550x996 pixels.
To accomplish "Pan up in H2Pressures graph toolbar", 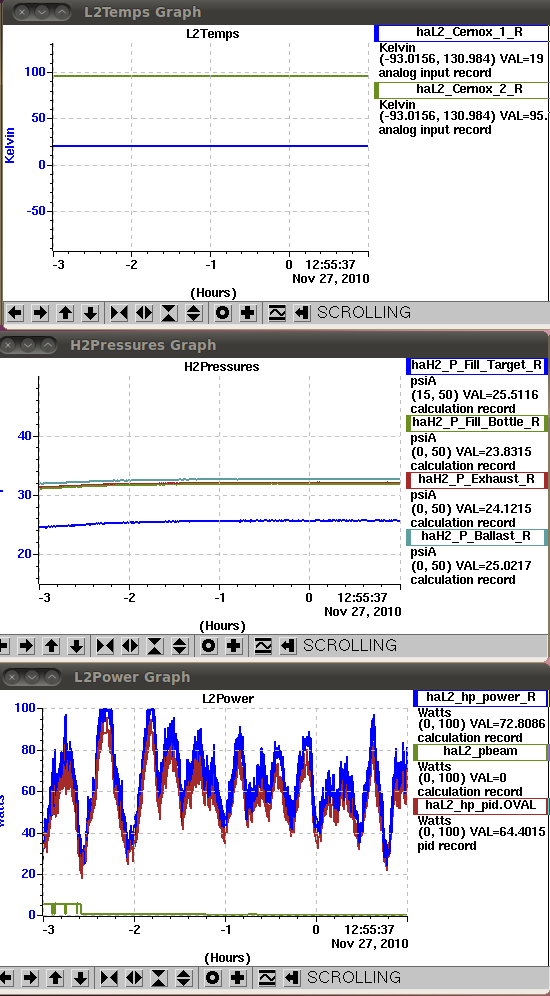I will (x=51, y=646).
